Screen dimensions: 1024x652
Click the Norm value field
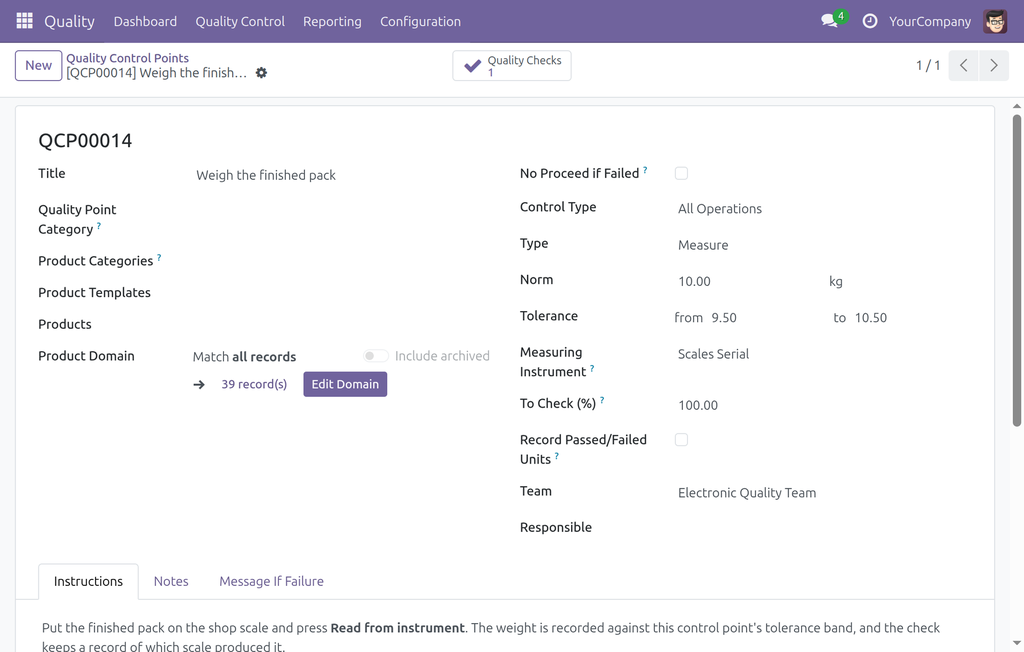click(748, 282)
